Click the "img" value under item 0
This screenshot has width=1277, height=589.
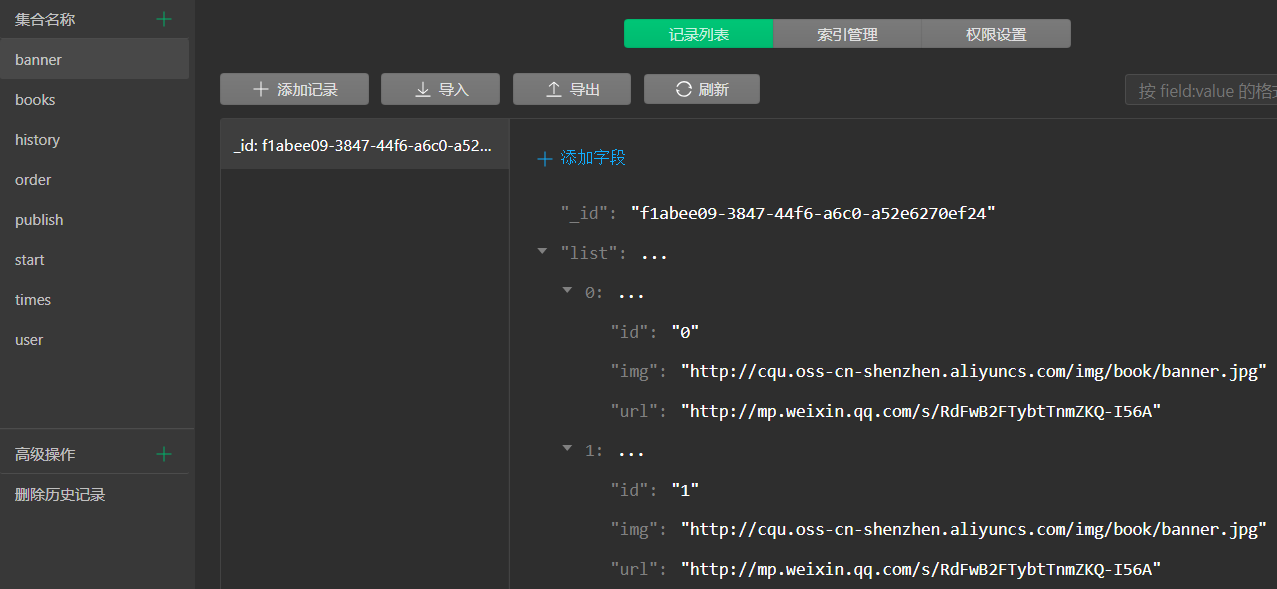coord(974,371)
